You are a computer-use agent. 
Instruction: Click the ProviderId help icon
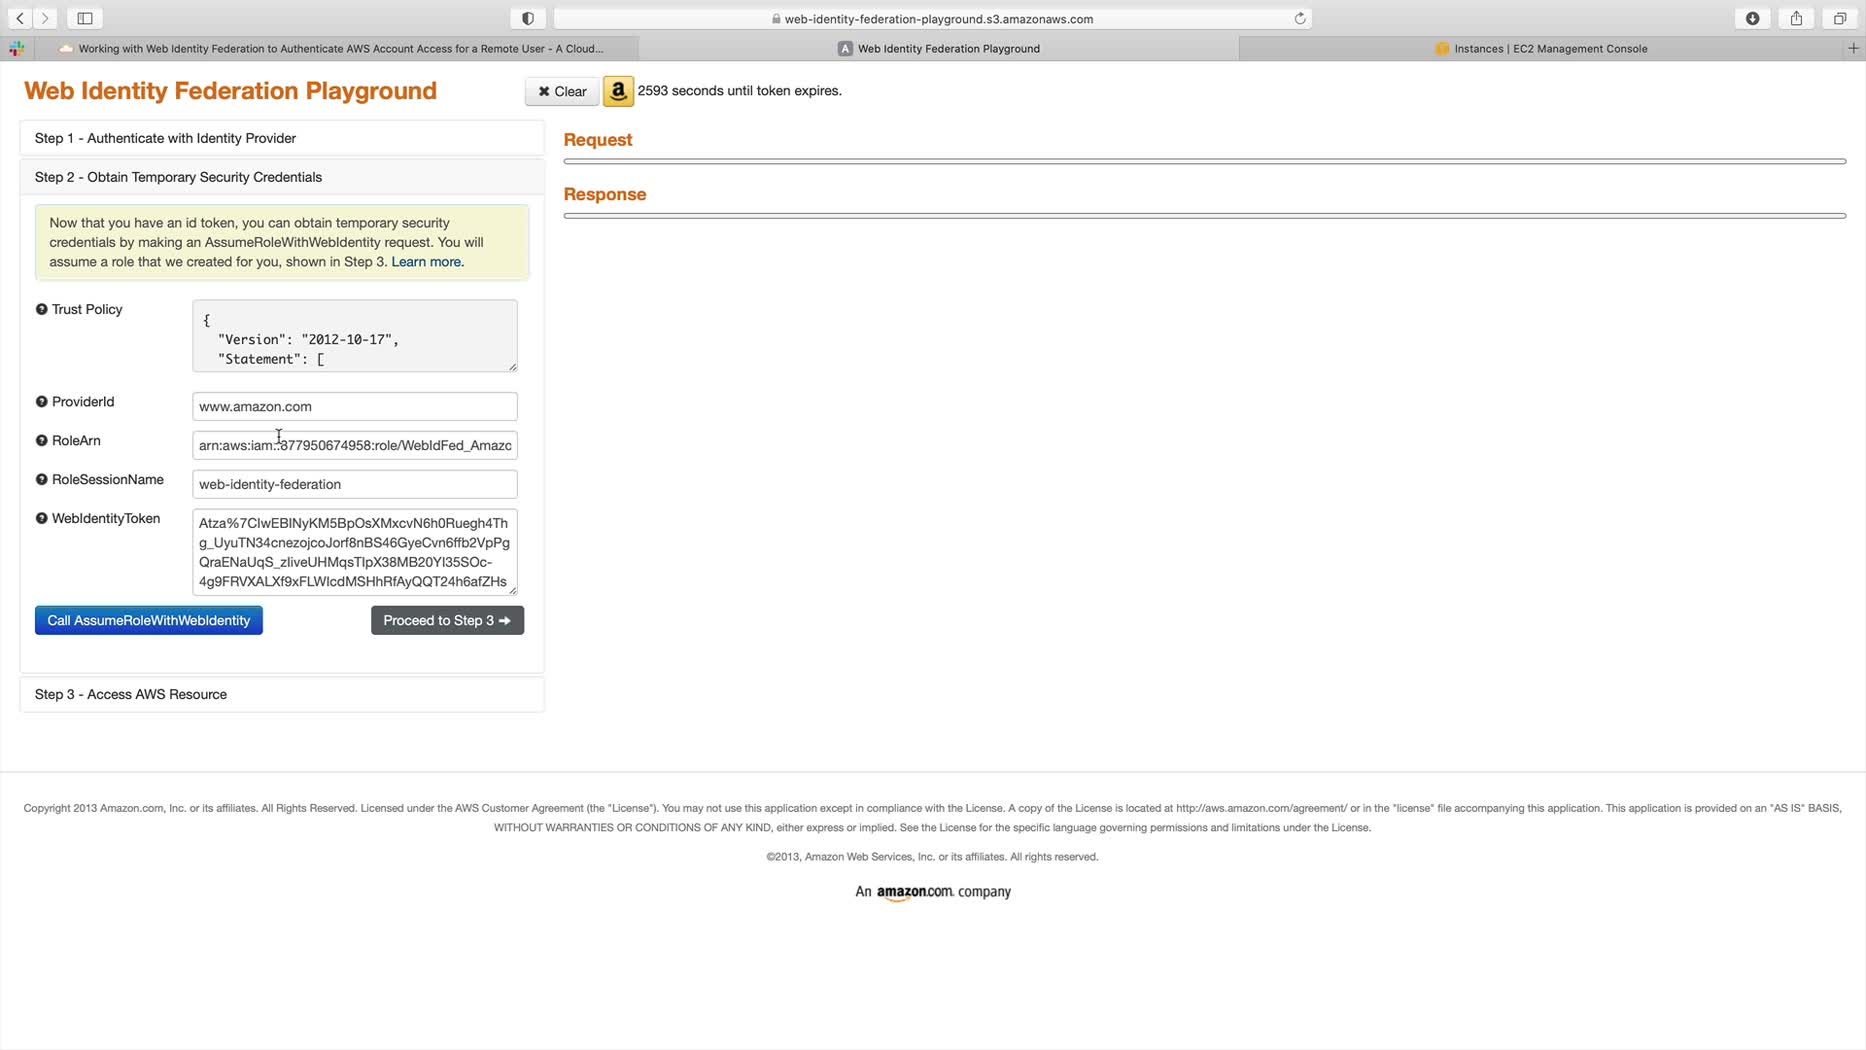coord(42,402)
